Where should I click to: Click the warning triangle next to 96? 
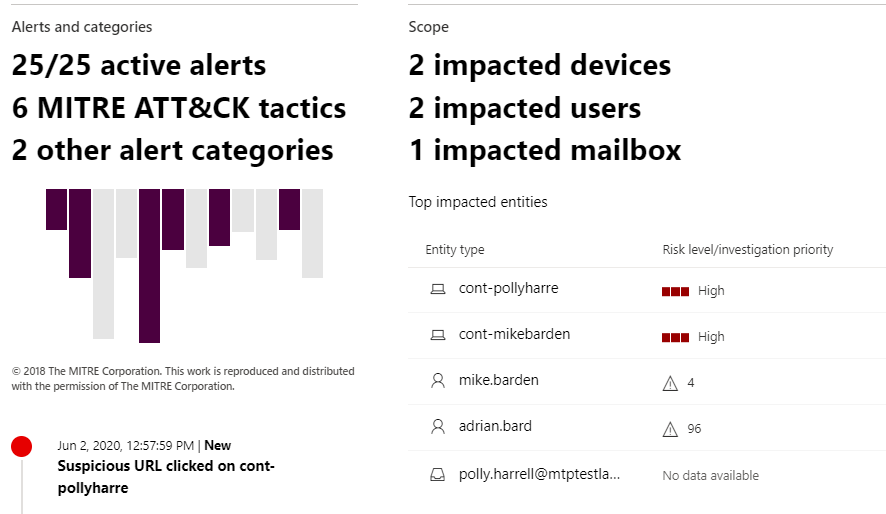click(x=670, y=428)
